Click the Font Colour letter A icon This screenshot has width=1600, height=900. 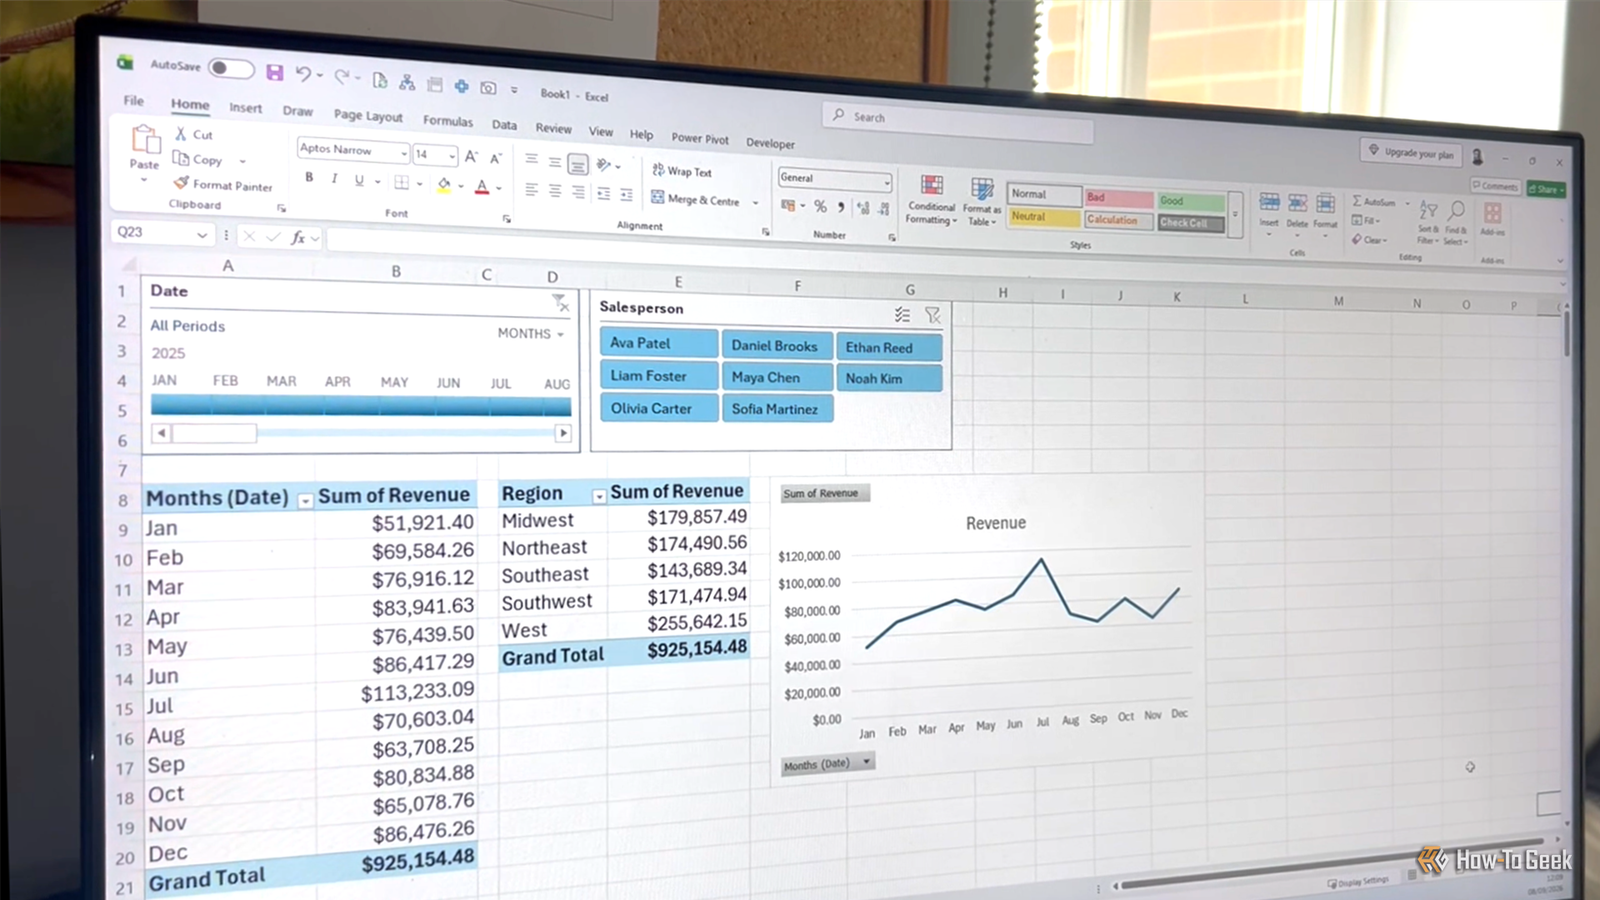tap(482, 186)
